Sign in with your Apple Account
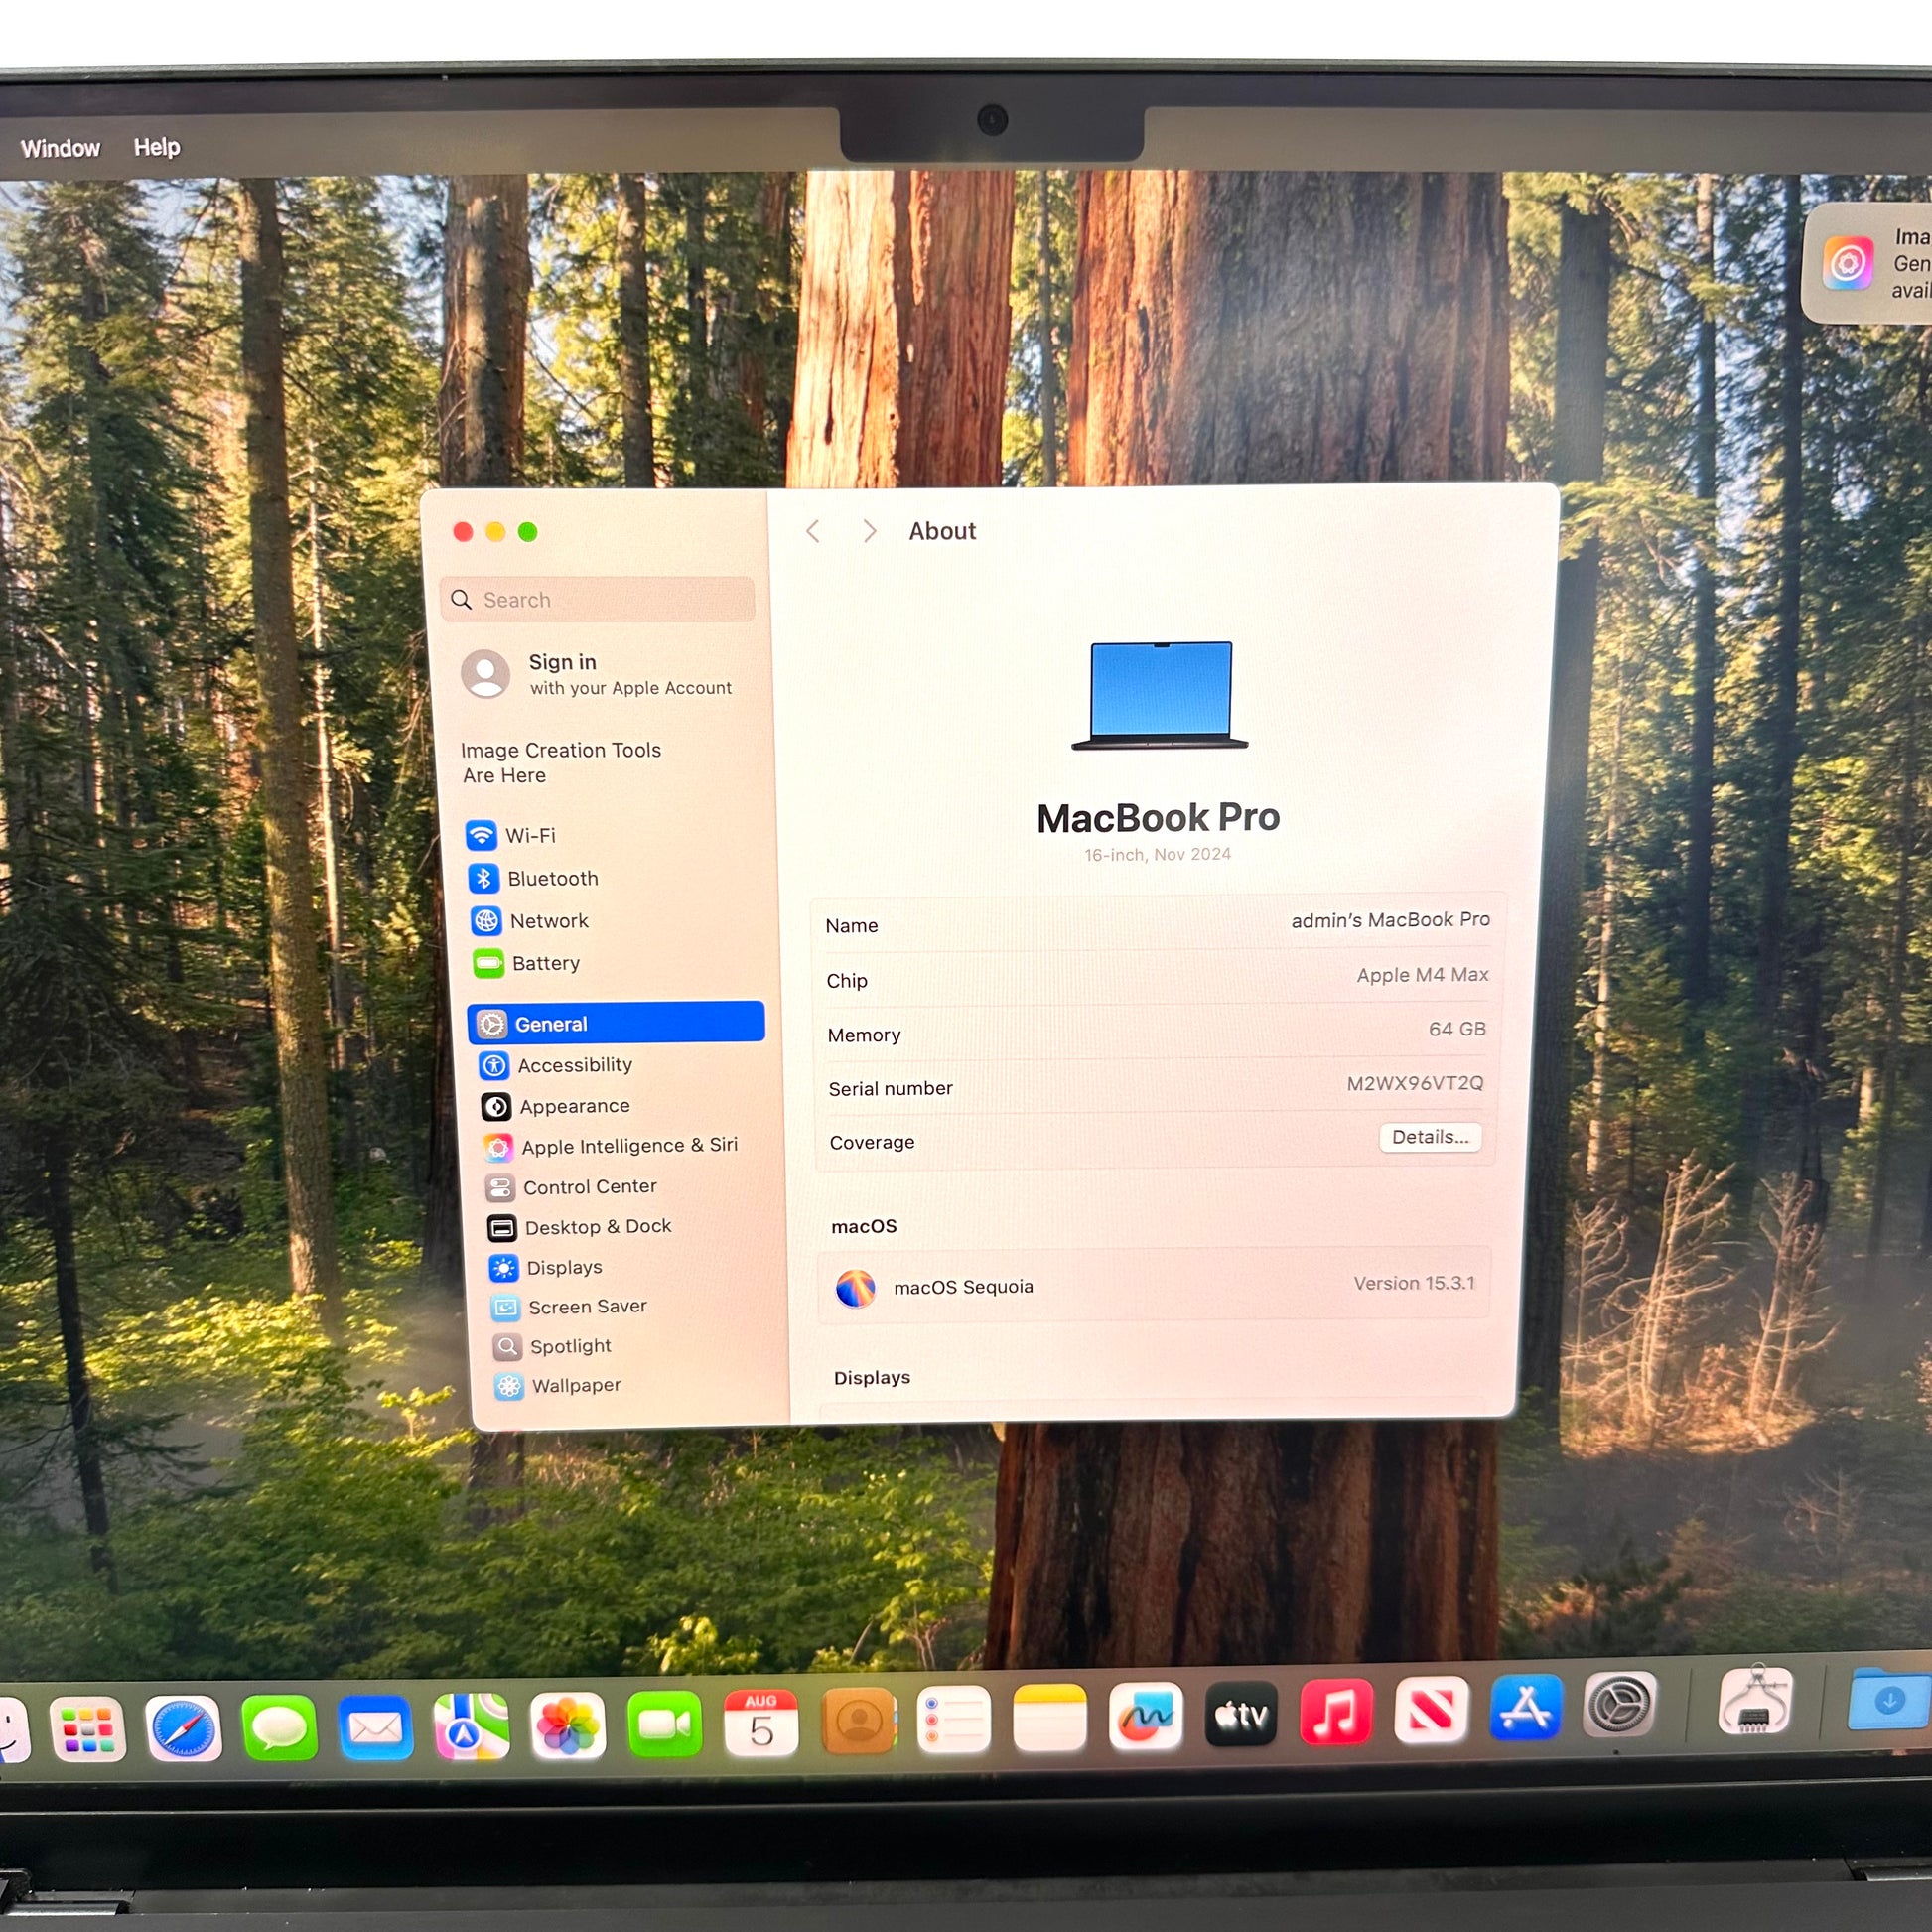 (597, 674)
